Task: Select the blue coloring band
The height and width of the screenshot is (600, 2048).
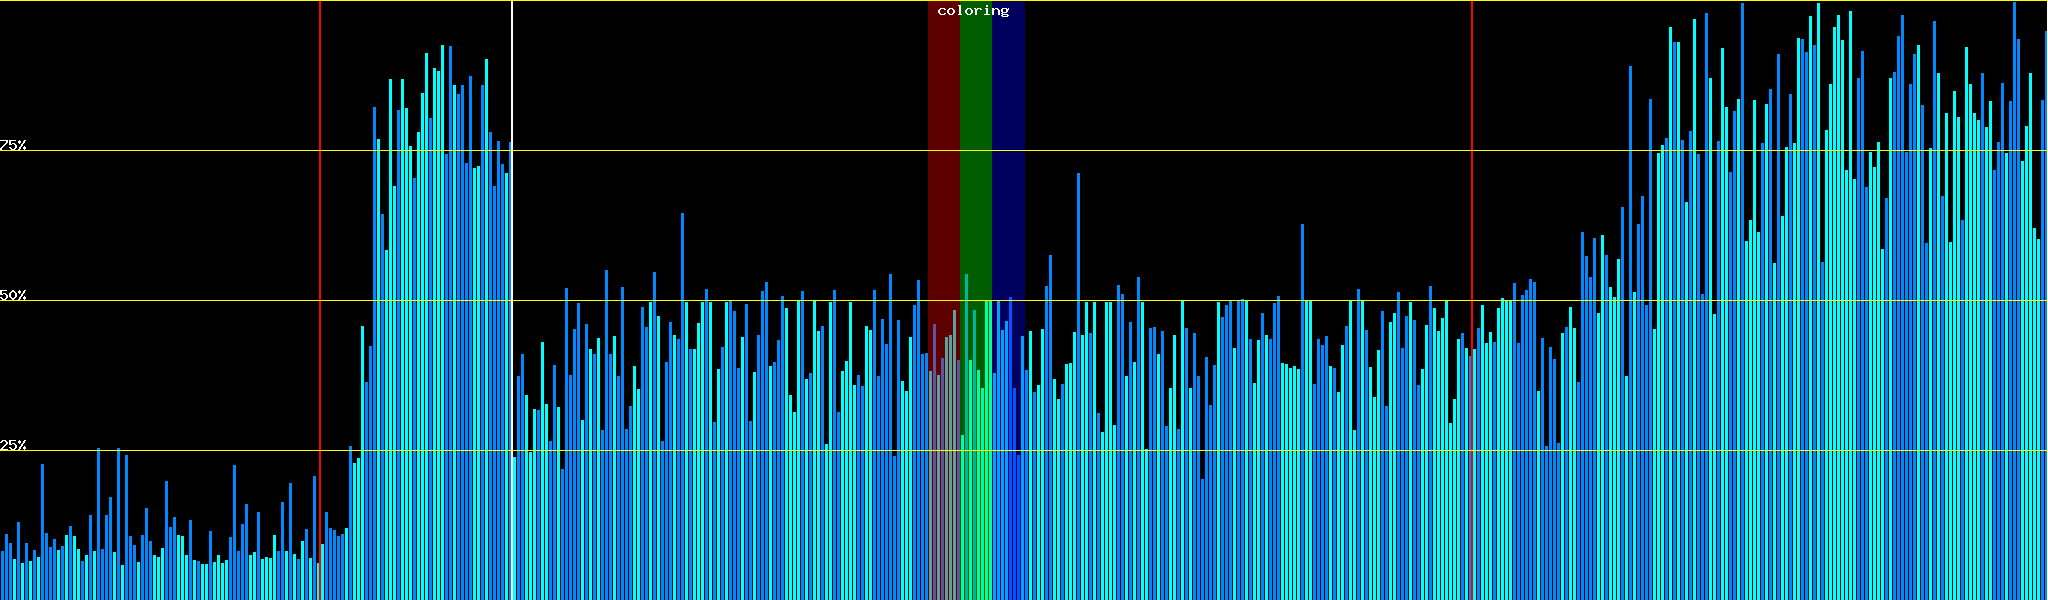Action: click(1008, 150)
